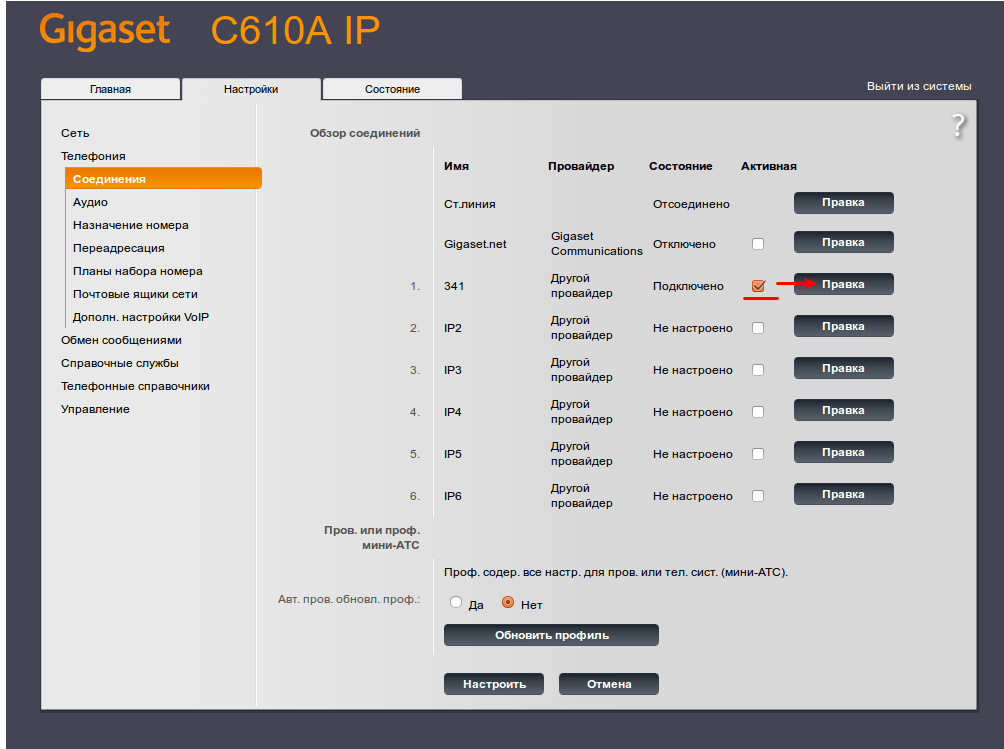The width and height of the screenshot is (1004, 749).
Task: Open the Справочные службы section
Action: (x=120, y=364)
